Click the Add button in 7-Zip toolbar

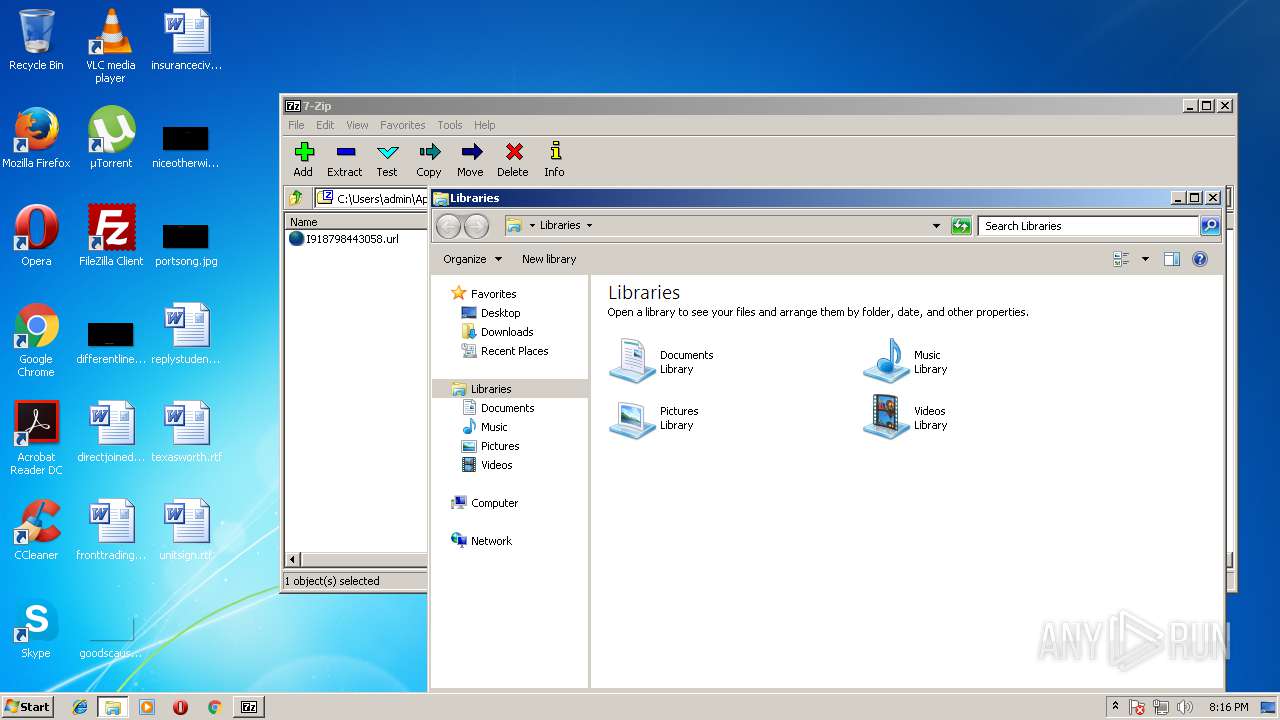[303, 159]
